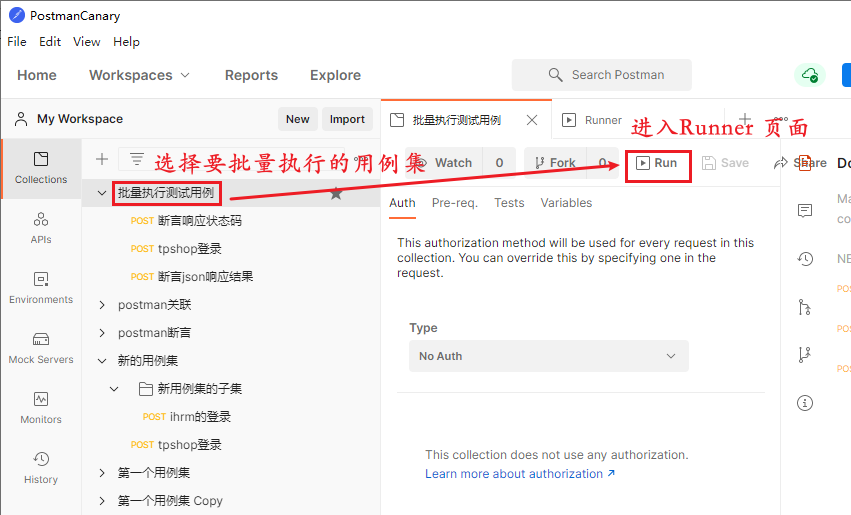Viewport: 851px width, 515px height.
Task: Open the Collections sidebar panel
Action: tap(41, 168)
